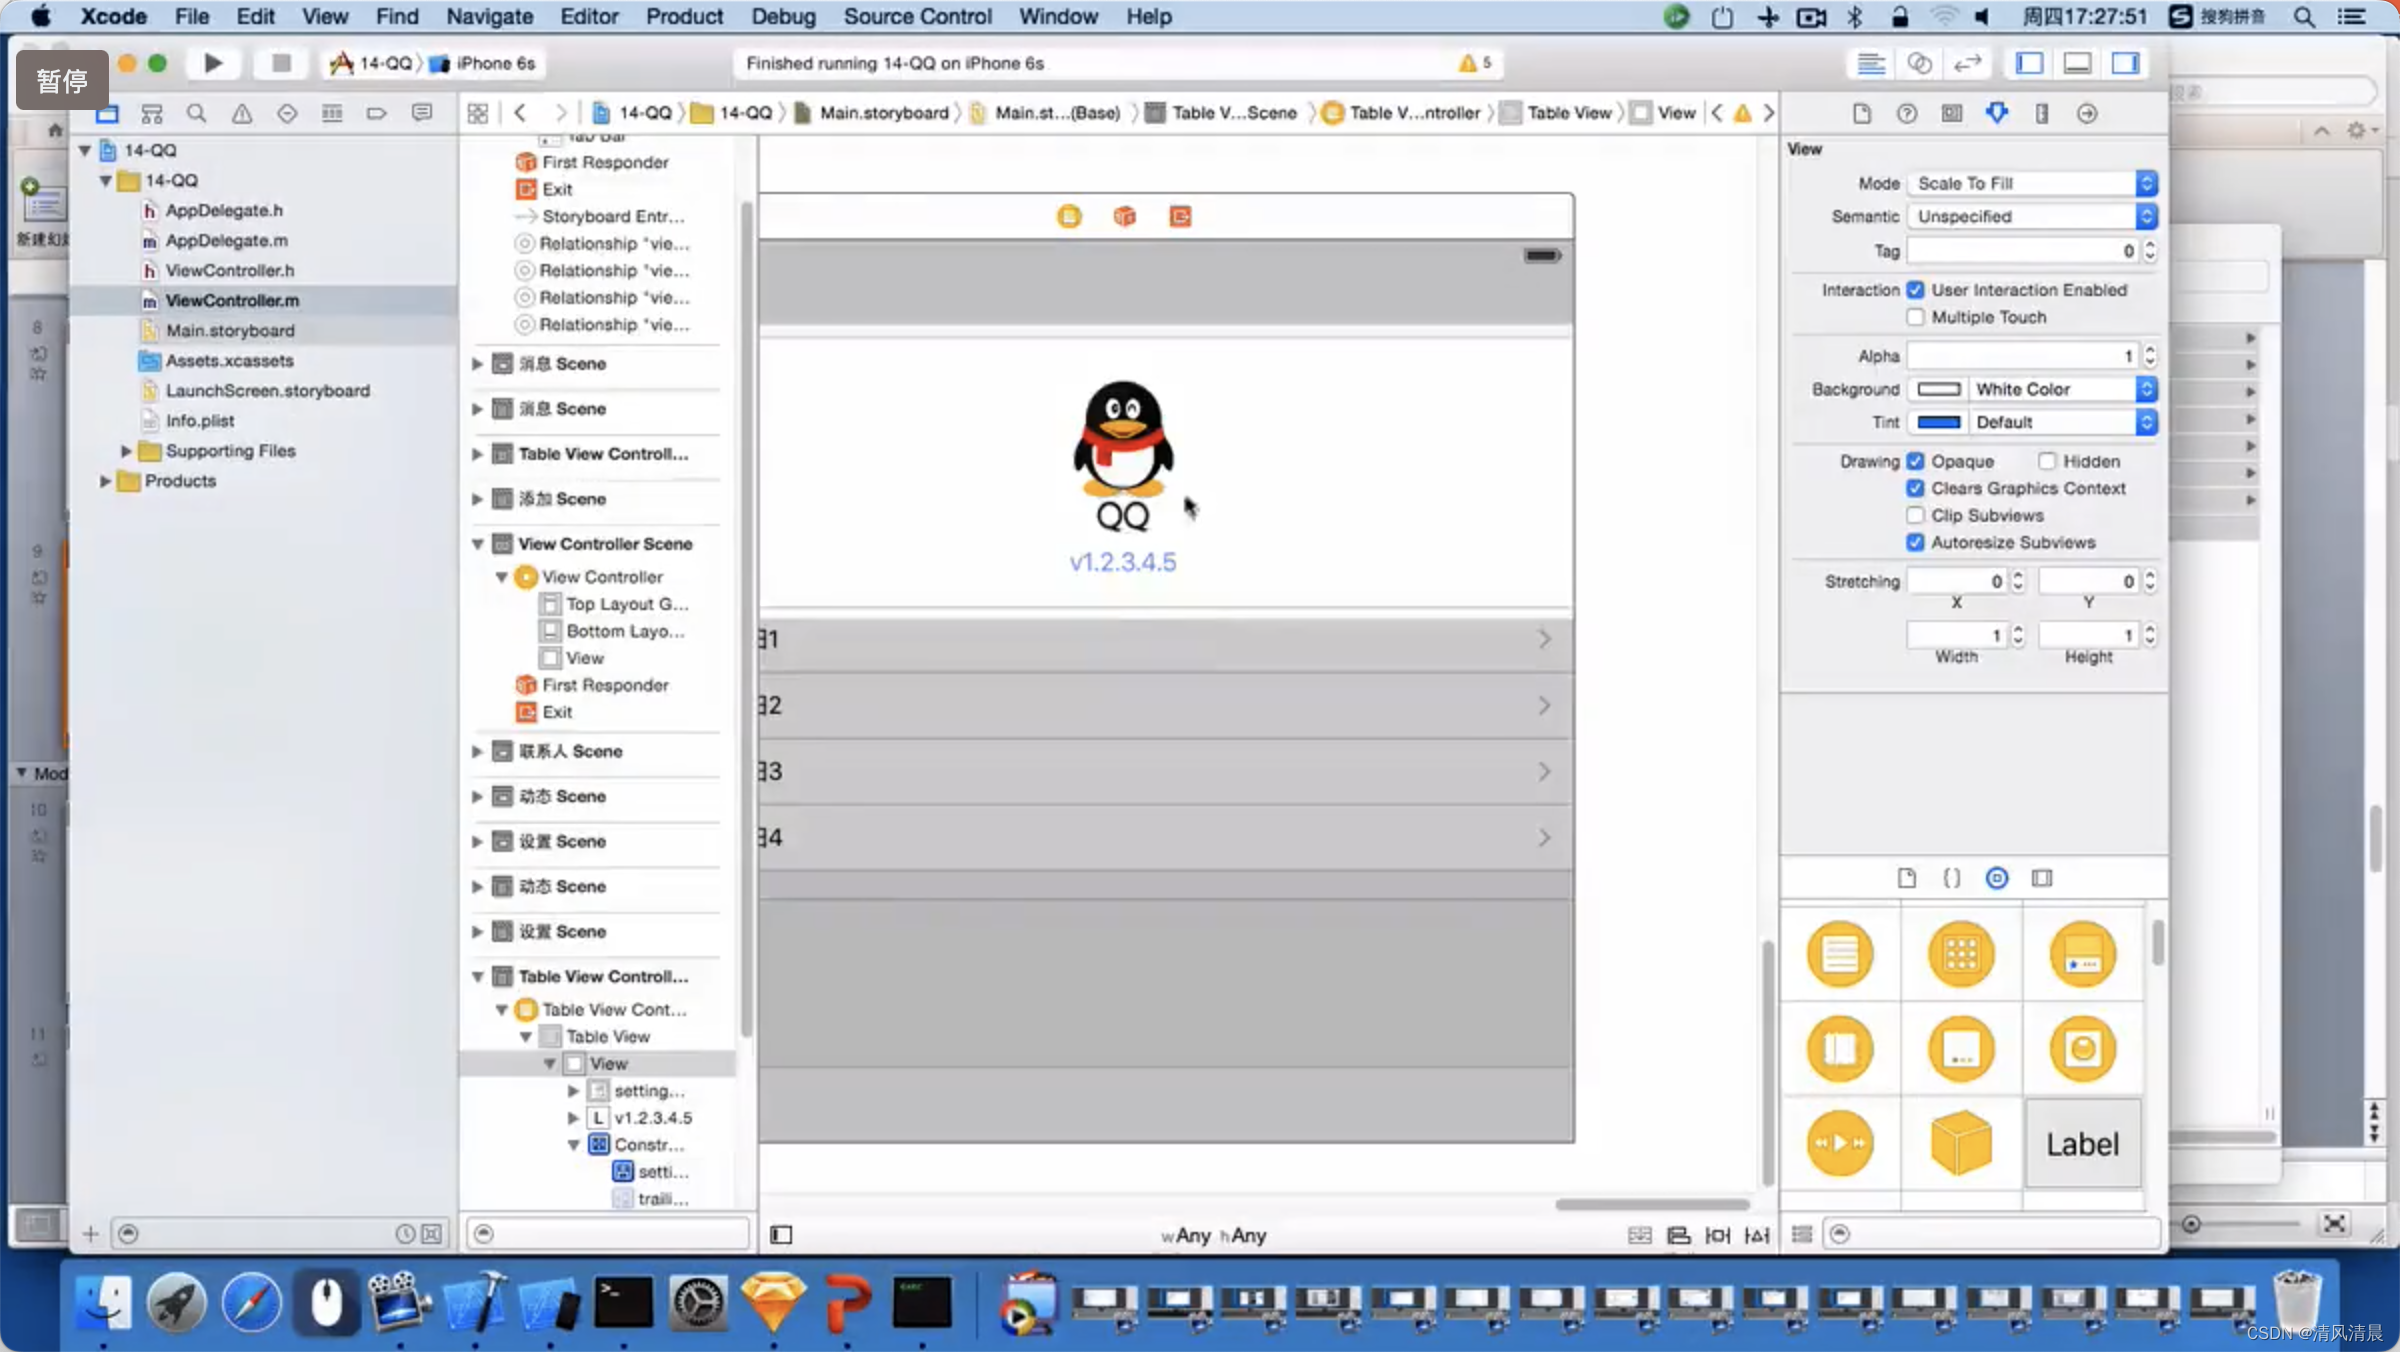Show the Project navigator
Viewport: 2400px width, 1352px height.
[x=107, y=113]
